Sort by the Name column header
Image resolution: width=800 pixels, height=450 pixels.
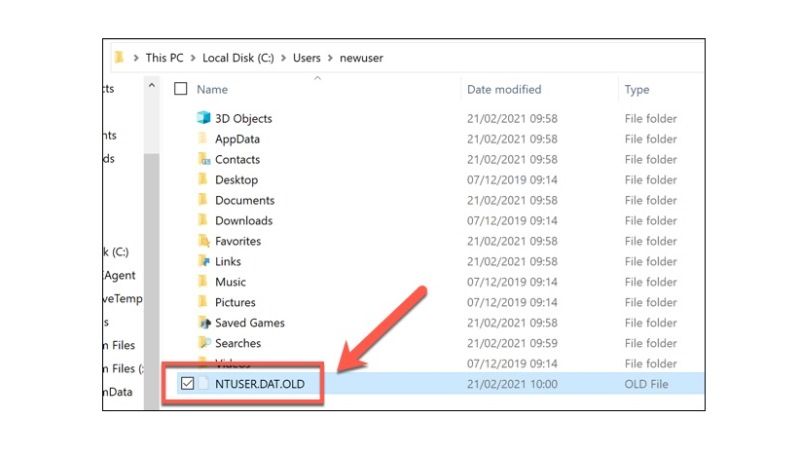click(212, 89)
